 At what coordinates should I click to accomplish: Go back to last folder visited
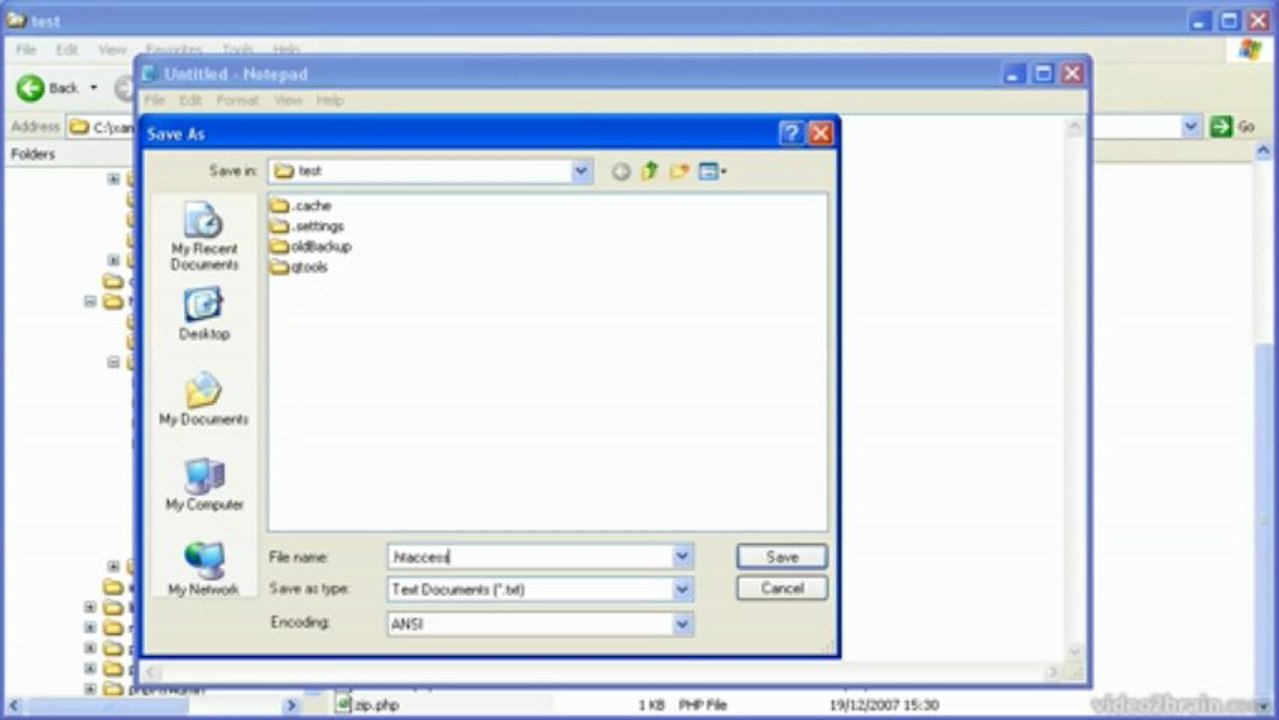[621, 172]
